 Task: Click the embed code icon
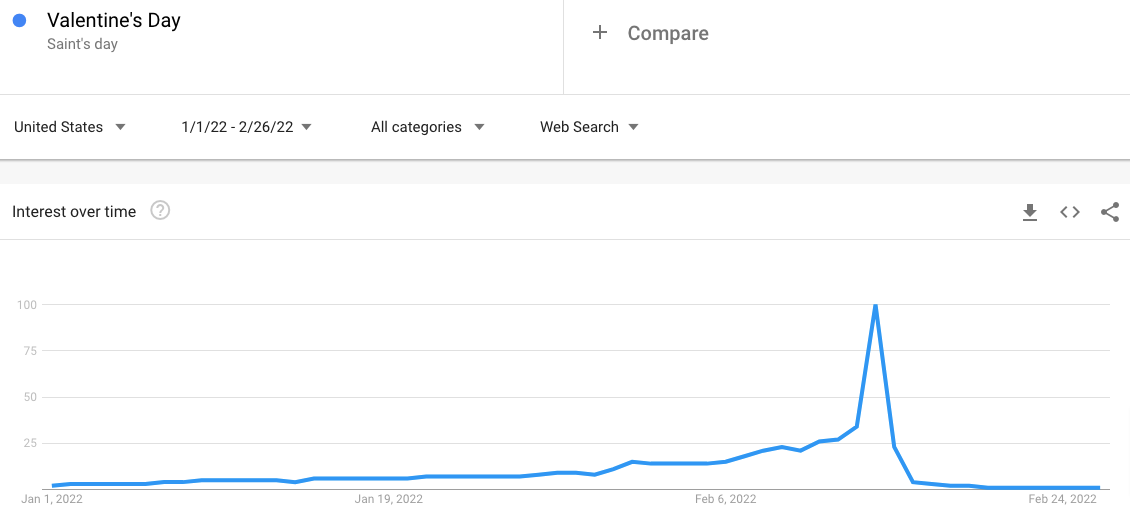click(1070, 212)
